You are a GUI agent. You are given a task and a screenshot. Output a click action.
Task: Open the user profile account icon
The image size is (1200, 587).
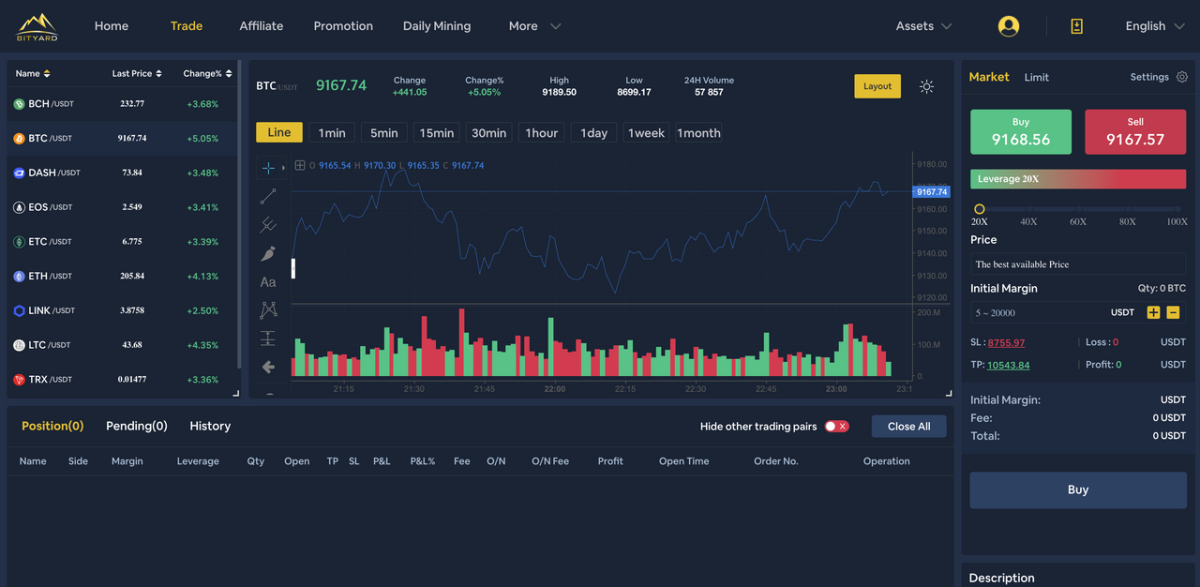pyautogui.click(x=1008, y=26)
